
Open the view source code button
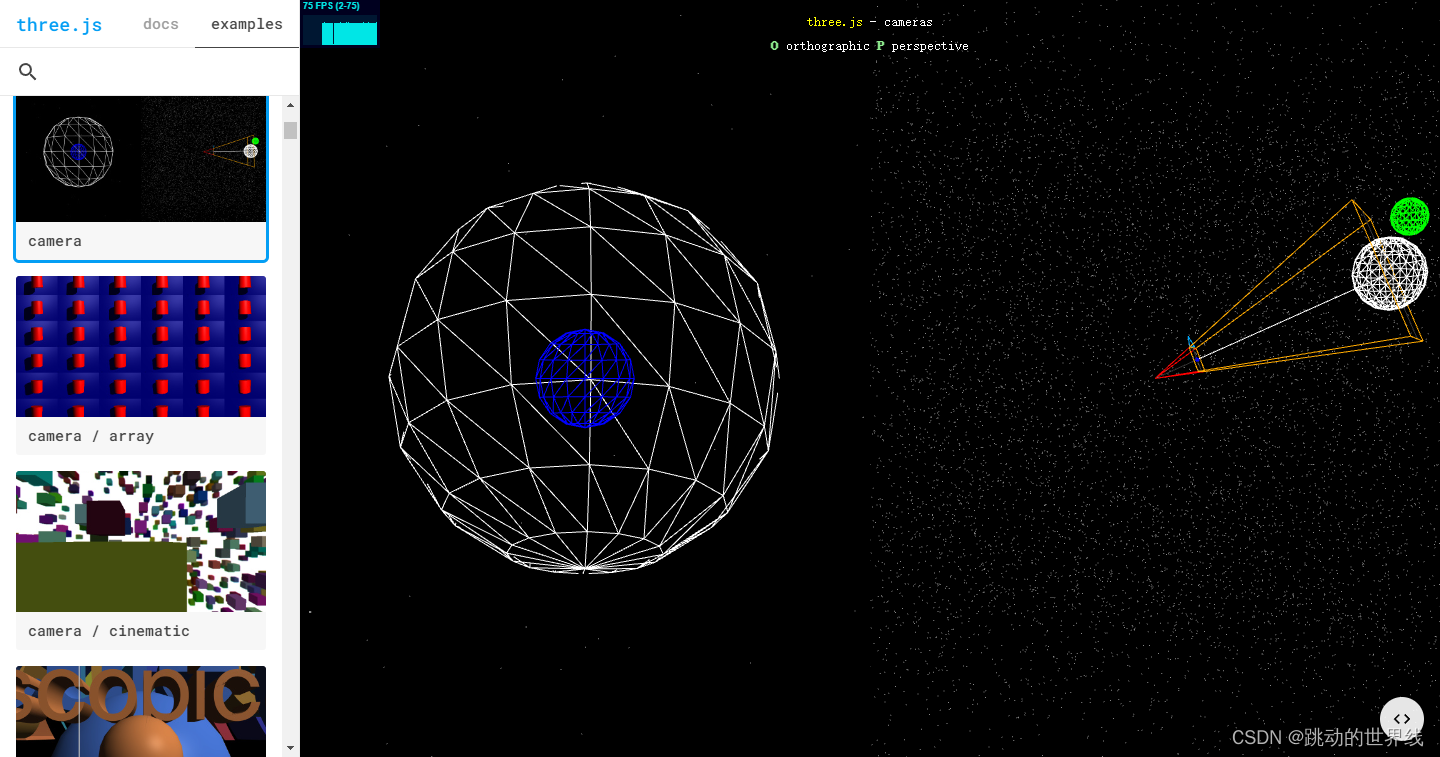1402,719
